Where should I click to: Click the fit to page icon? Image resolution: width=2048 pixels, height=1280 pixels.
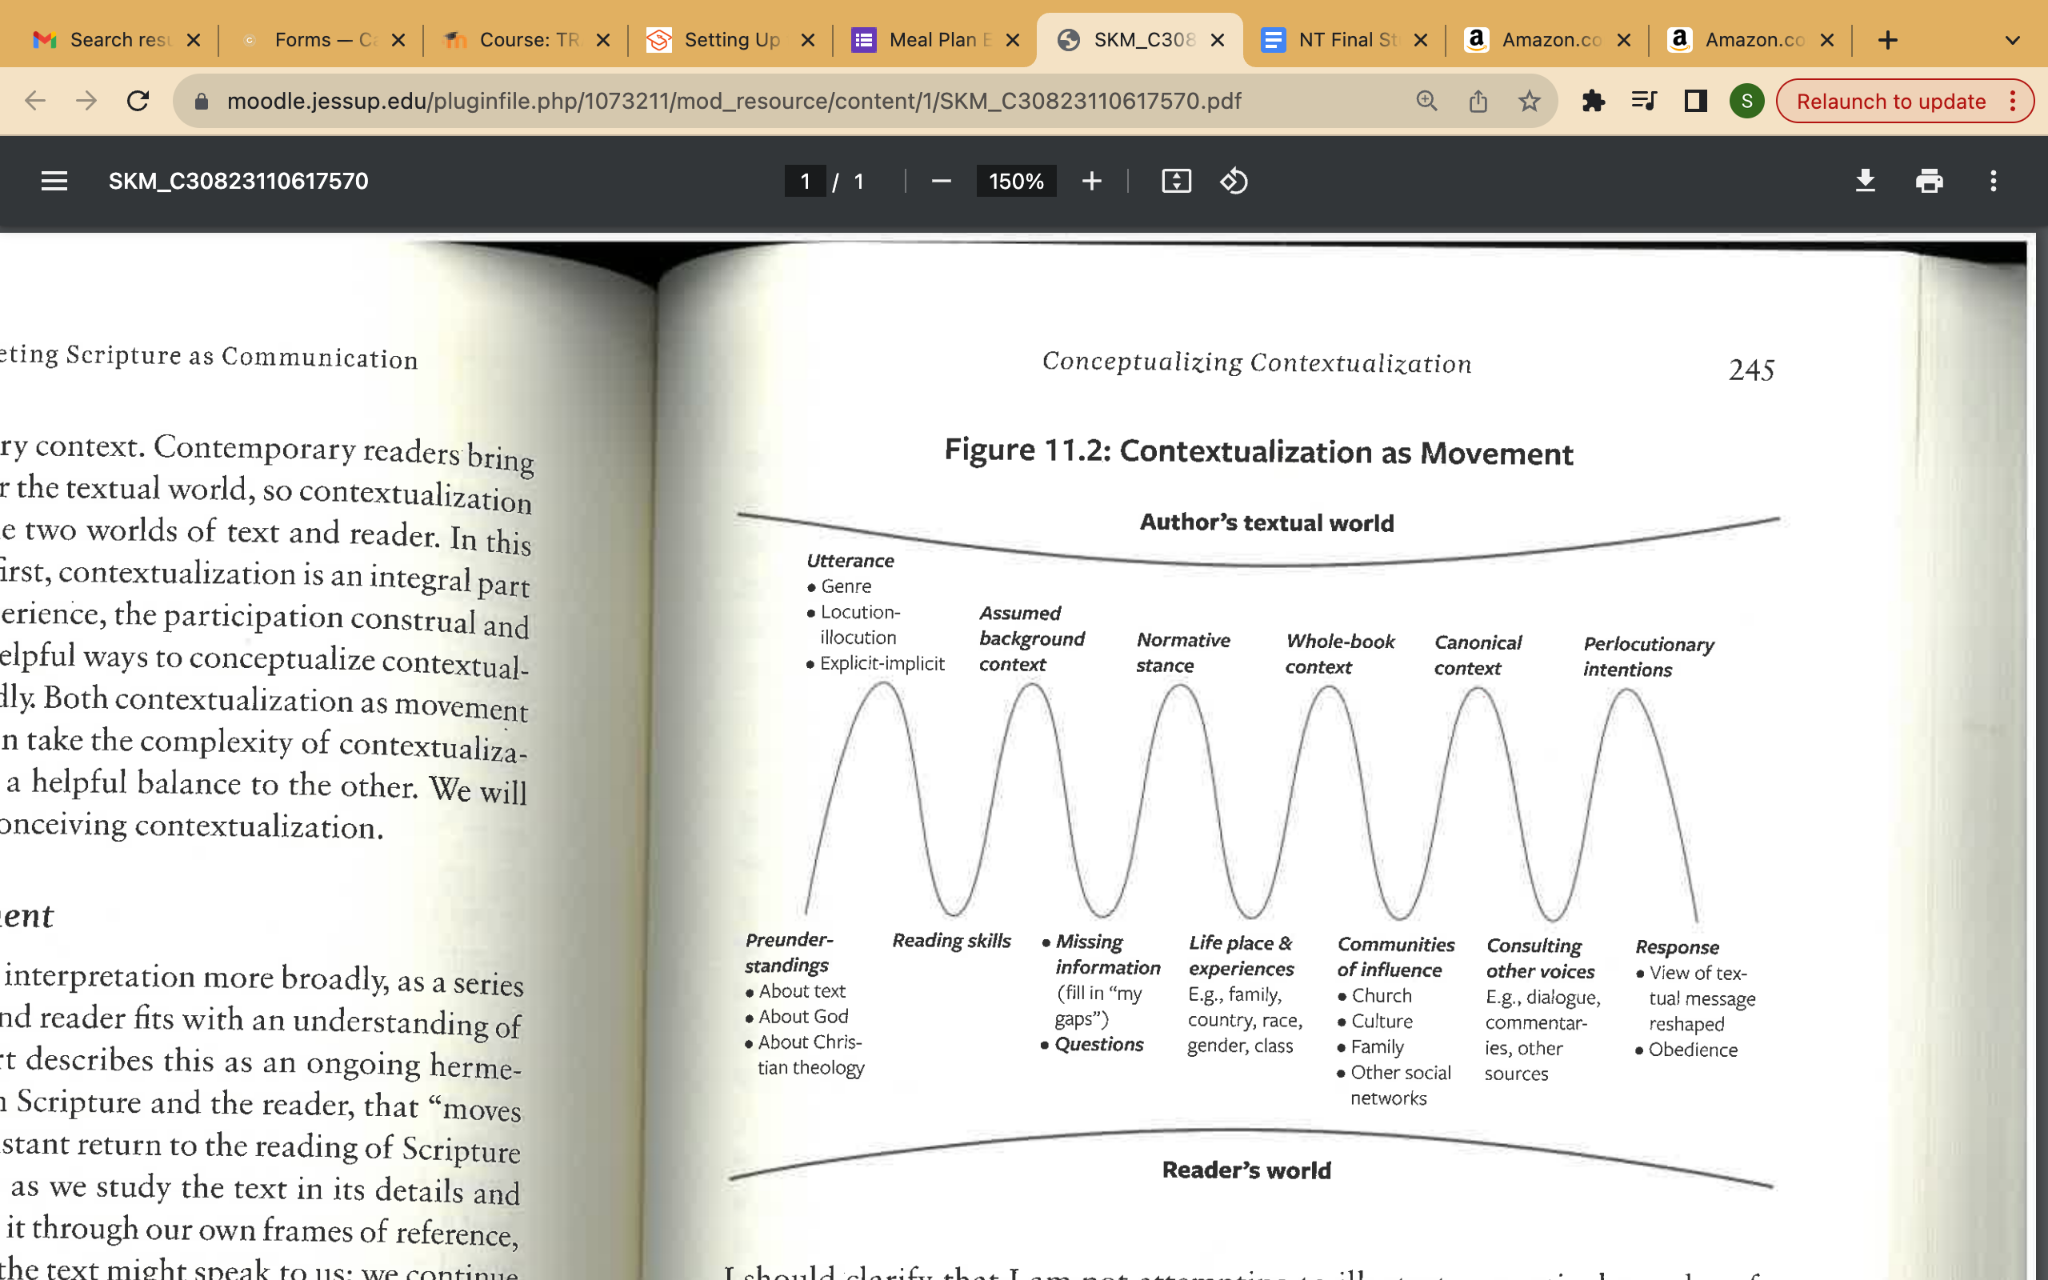click(1176, 181)
